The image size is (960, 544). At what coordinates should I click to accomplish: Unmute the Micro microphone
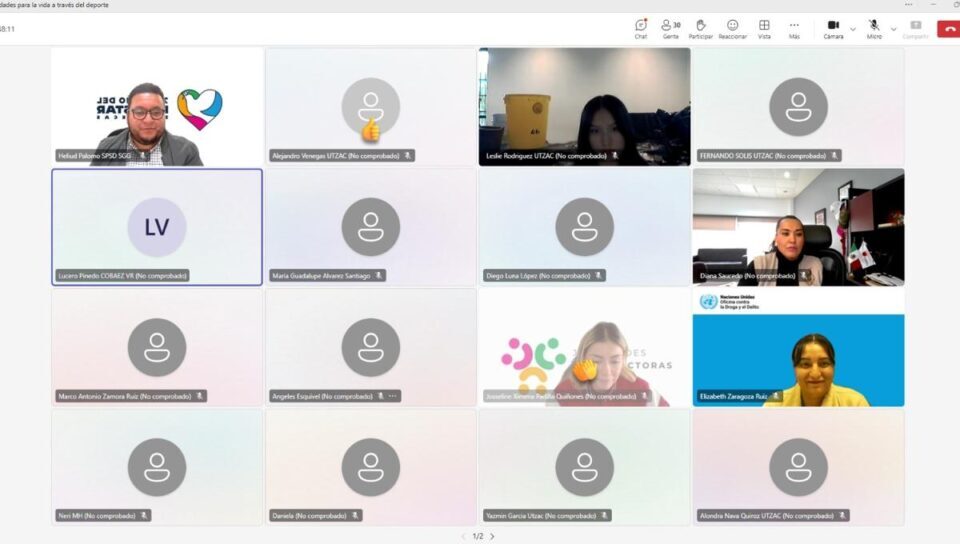[x=873, y=28]
